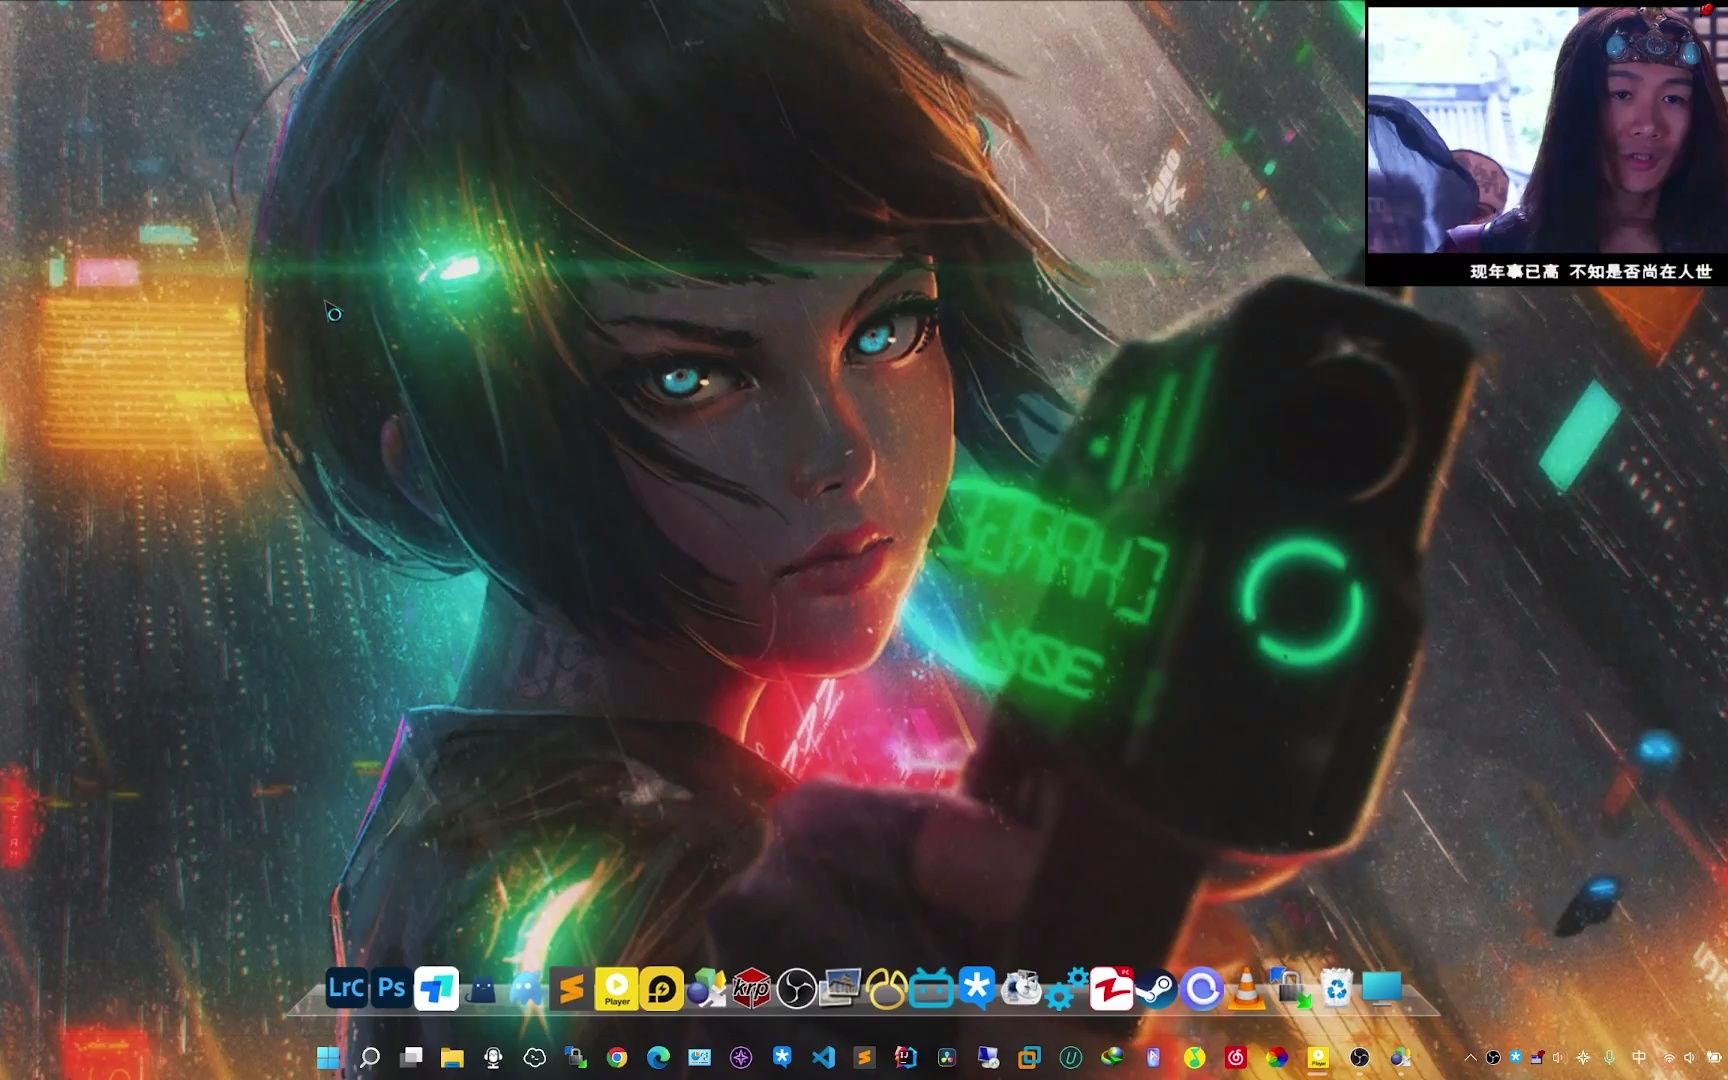Open the blue asterisk chat dock icon
The height and width of the screenshot is (1080, 1728).
[976, 989]
